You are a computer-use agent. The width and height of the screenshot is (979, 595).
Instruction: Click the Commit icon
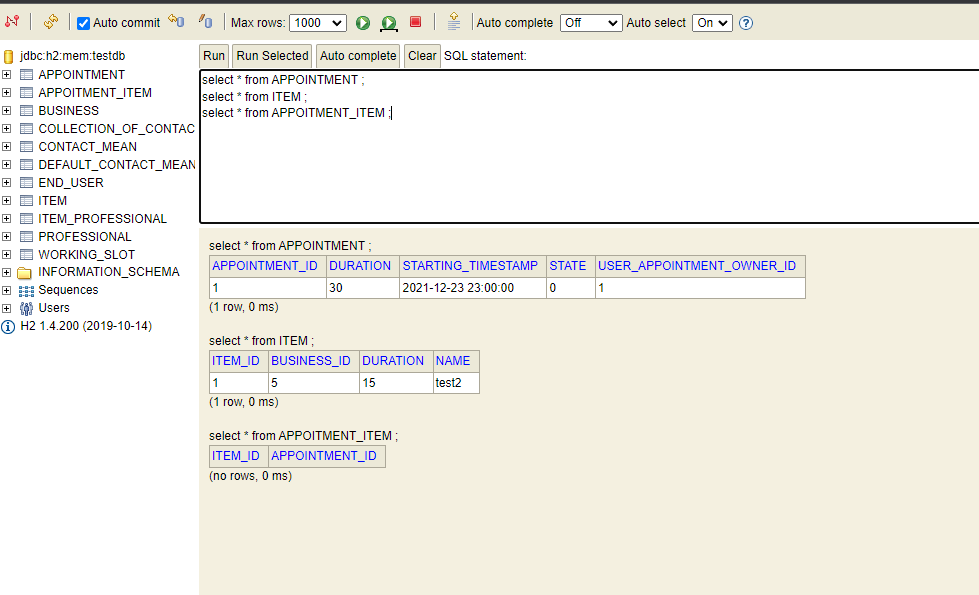[x=205, y=22]
